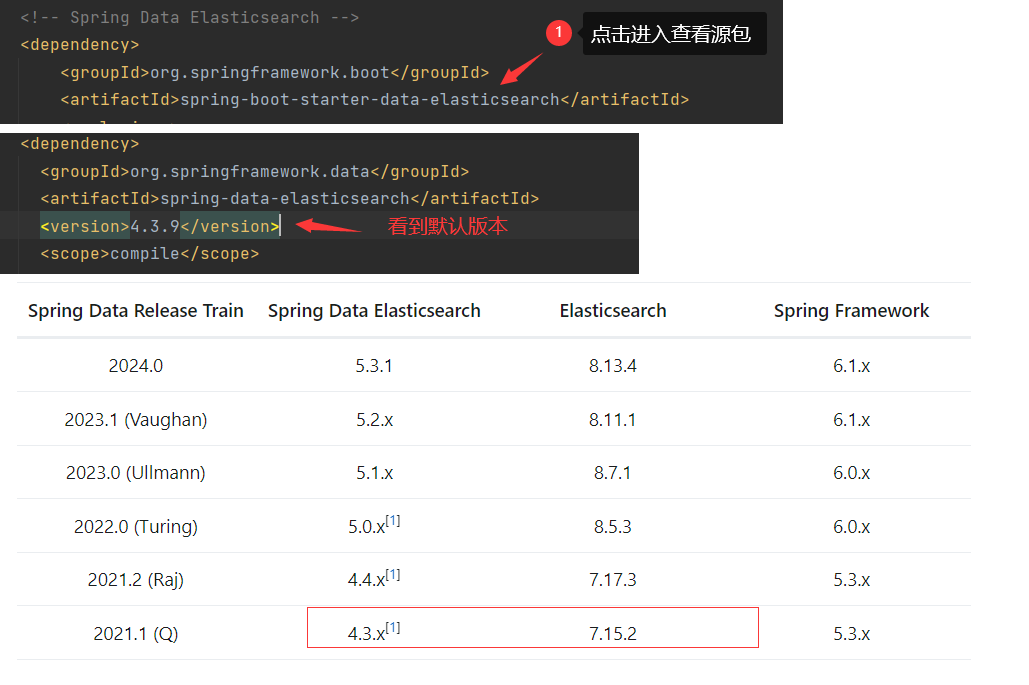
Task: Click the 6.1.x cell in the Vaughan row
Action: 851,419
